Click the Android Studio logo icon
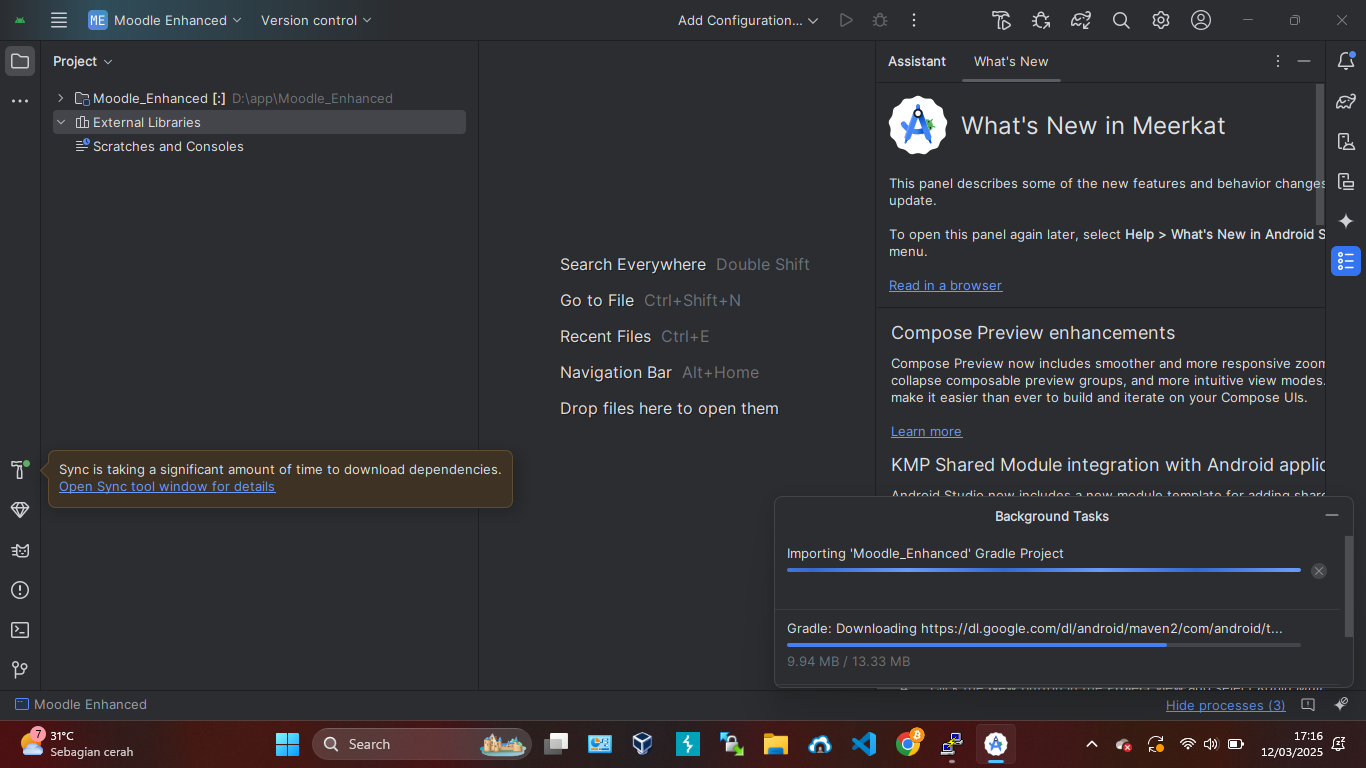Viewport: 1366px width, 768px height. click(x=20, y=20)
